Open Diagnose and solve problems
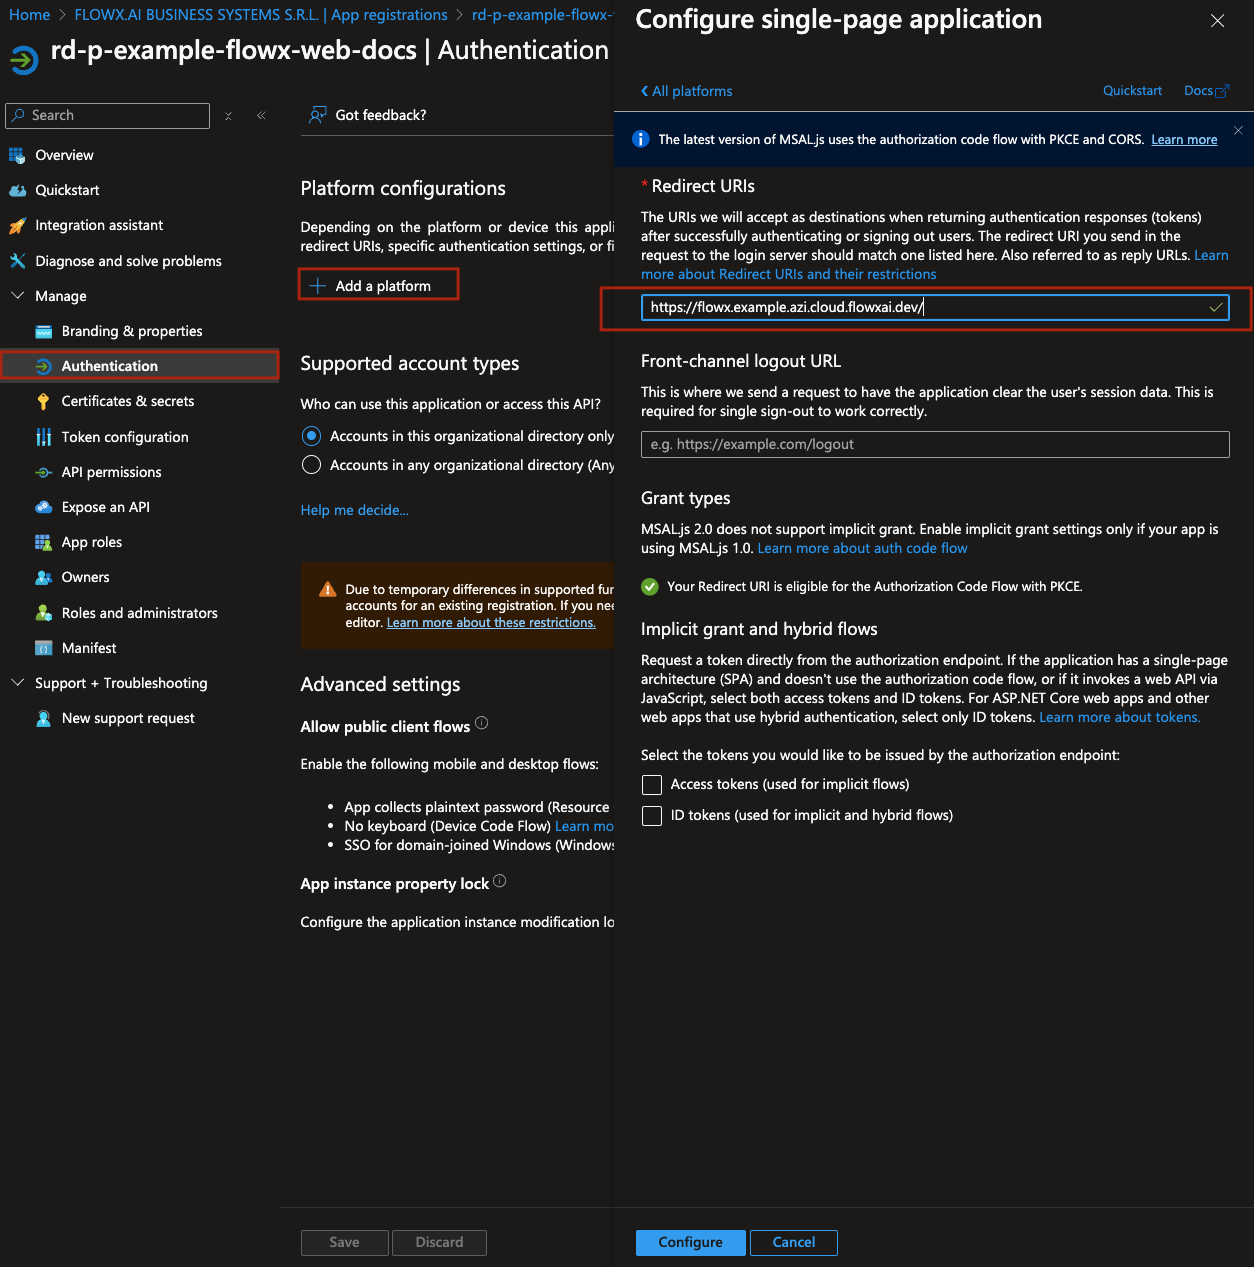 128,261
